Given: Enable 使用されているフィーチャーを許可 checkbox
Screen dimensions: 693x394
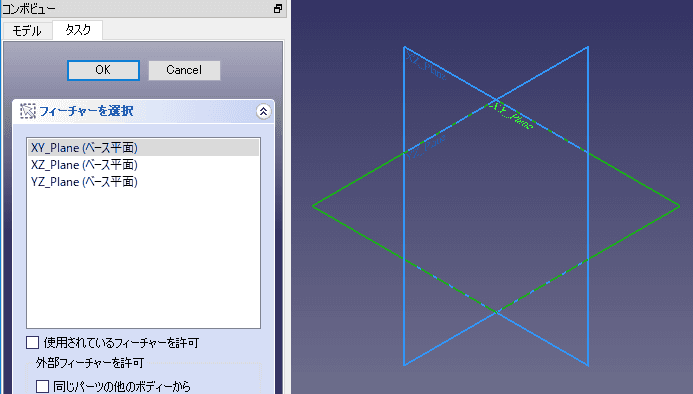Looking at the screenshot, I should coord(33,343).
